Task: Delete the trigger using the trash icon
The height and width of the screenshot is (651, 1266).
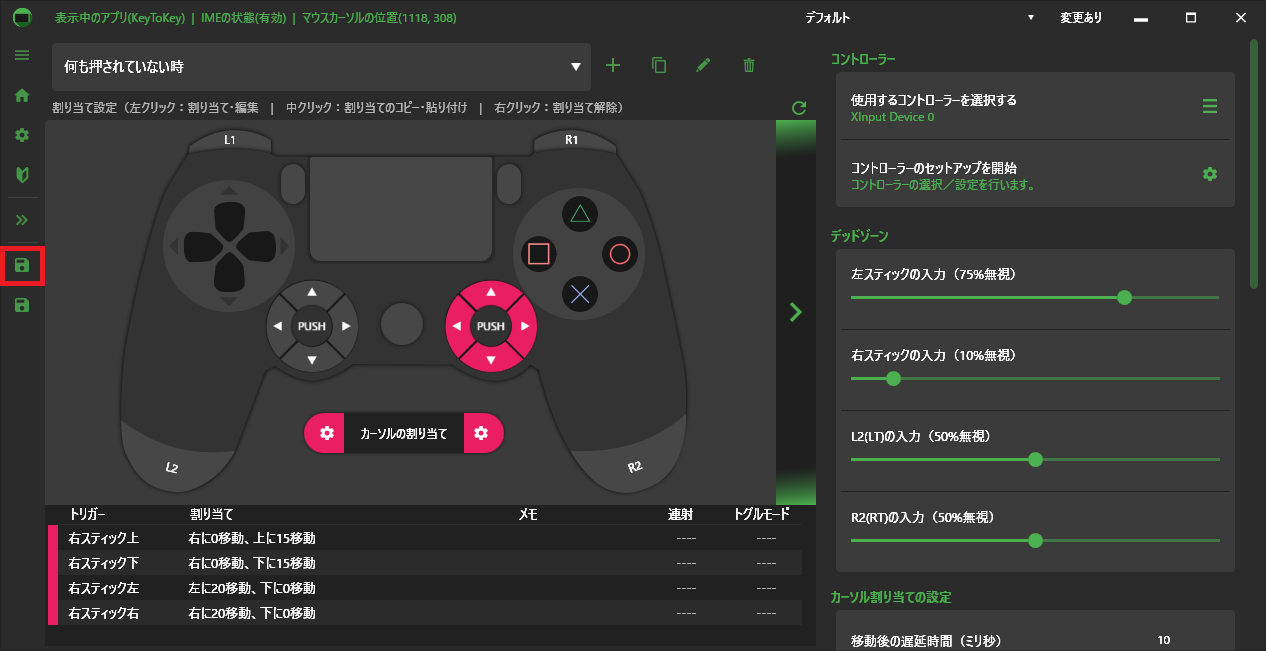Action: [748, 65]
